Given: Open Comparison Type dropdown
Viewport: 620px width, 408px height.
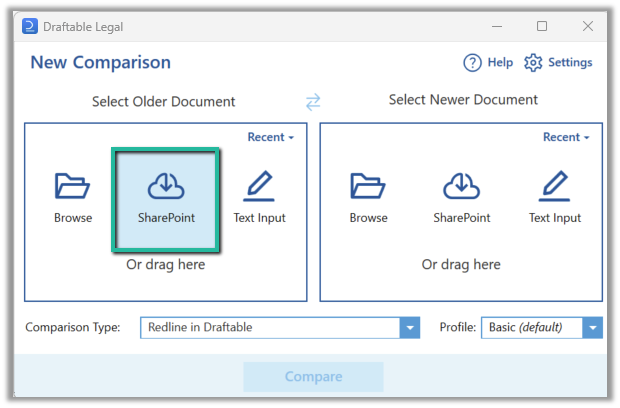Looking at the screenshot, I should click(x=280, y=327).
